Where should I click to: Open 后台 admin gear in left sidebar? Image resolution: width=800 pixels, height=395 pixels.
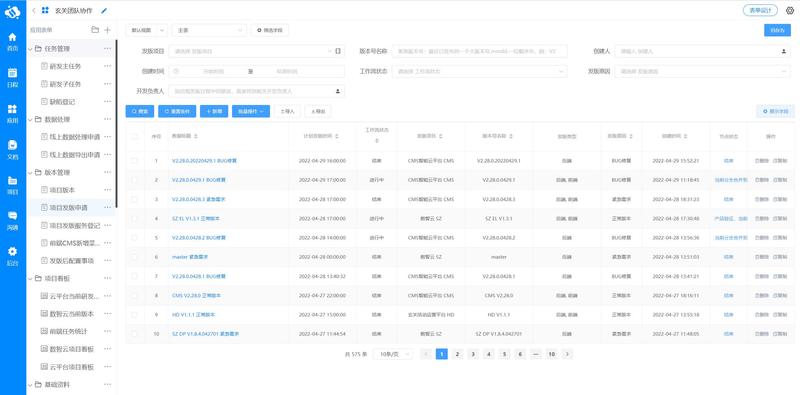point(12,256)
